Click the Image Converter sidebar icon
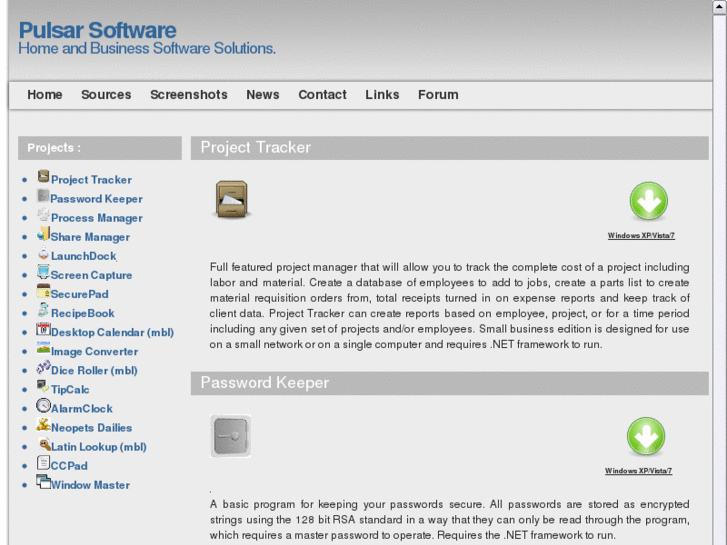Screen dimensions: 727x545 pos(43,348)
